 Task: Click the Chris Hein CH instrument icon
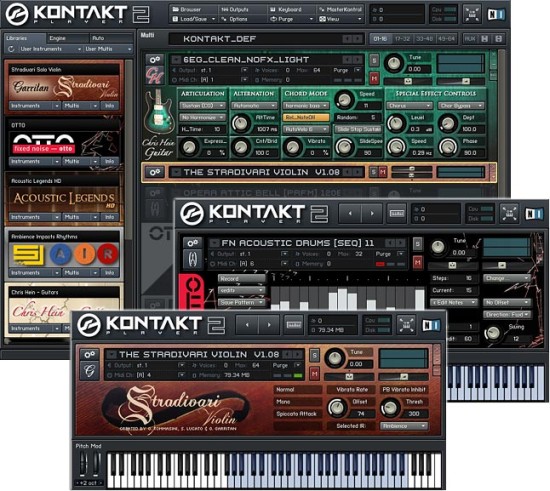(155, 75)
